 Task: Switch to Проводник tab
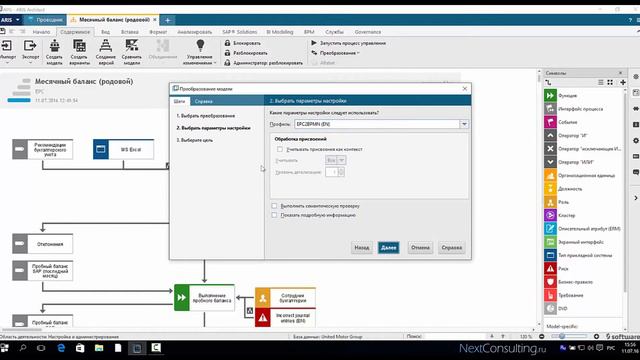(45, 20)
